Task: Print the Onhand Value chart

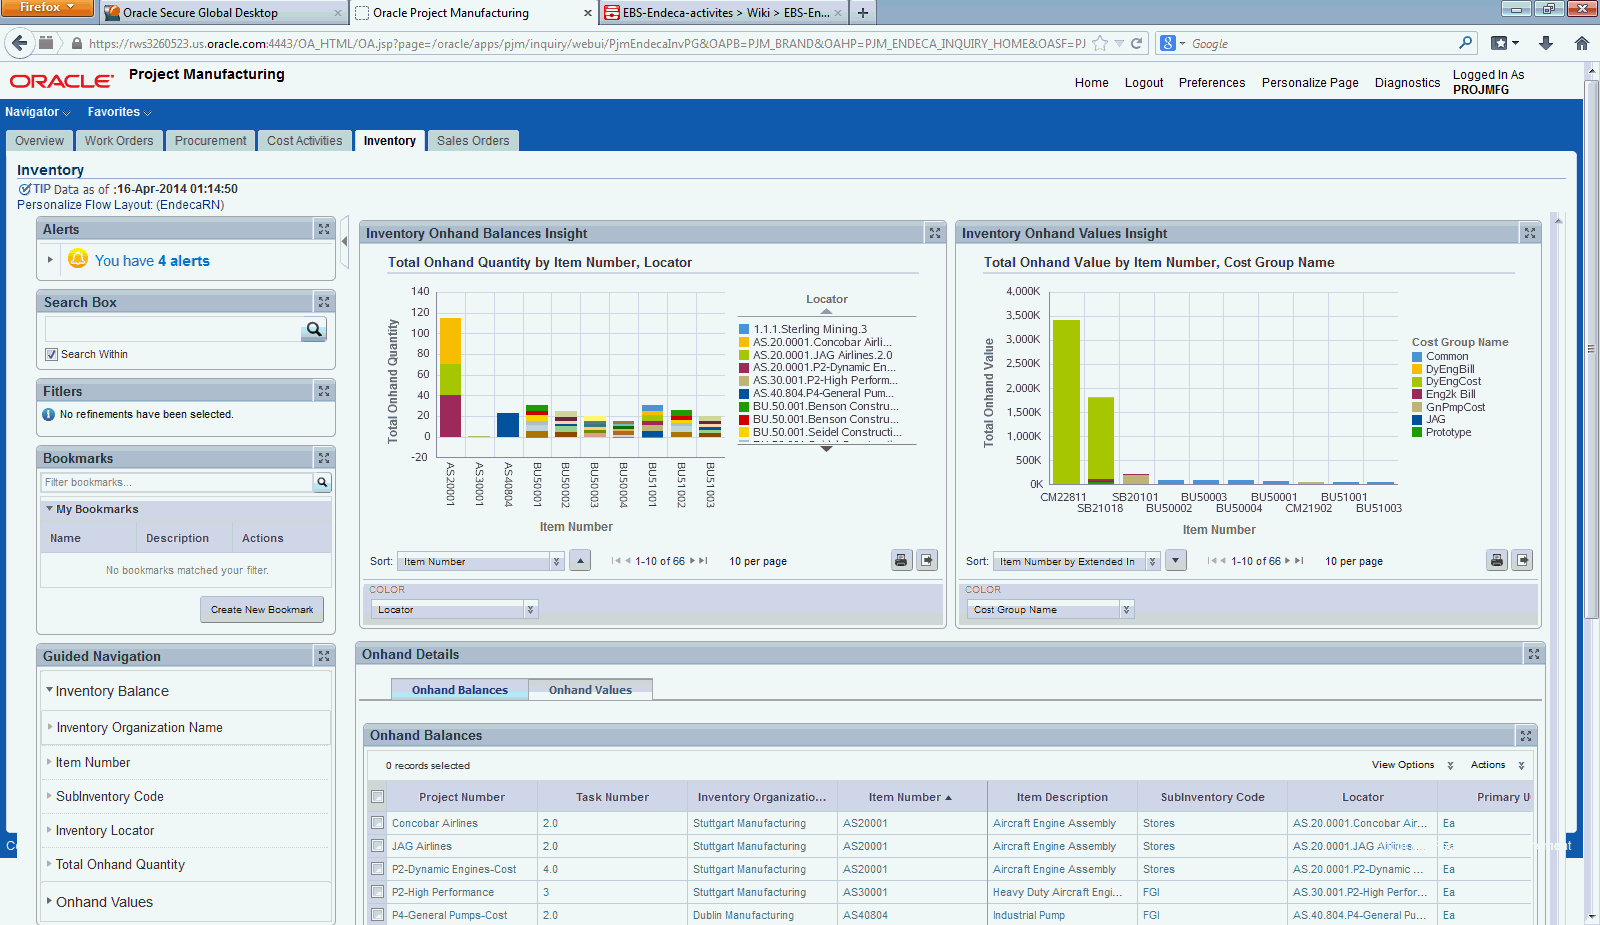Action: (x=1497, y=560)
